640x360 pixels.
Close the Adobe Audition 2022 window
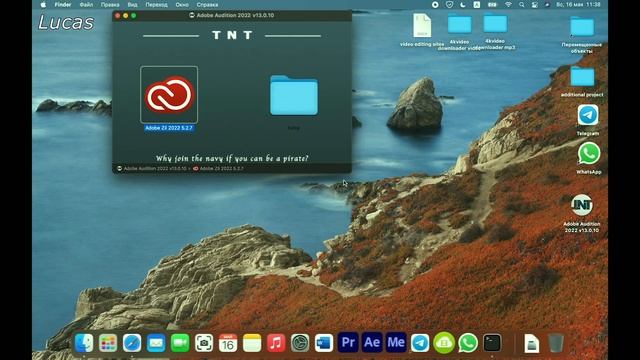[118, 16]
